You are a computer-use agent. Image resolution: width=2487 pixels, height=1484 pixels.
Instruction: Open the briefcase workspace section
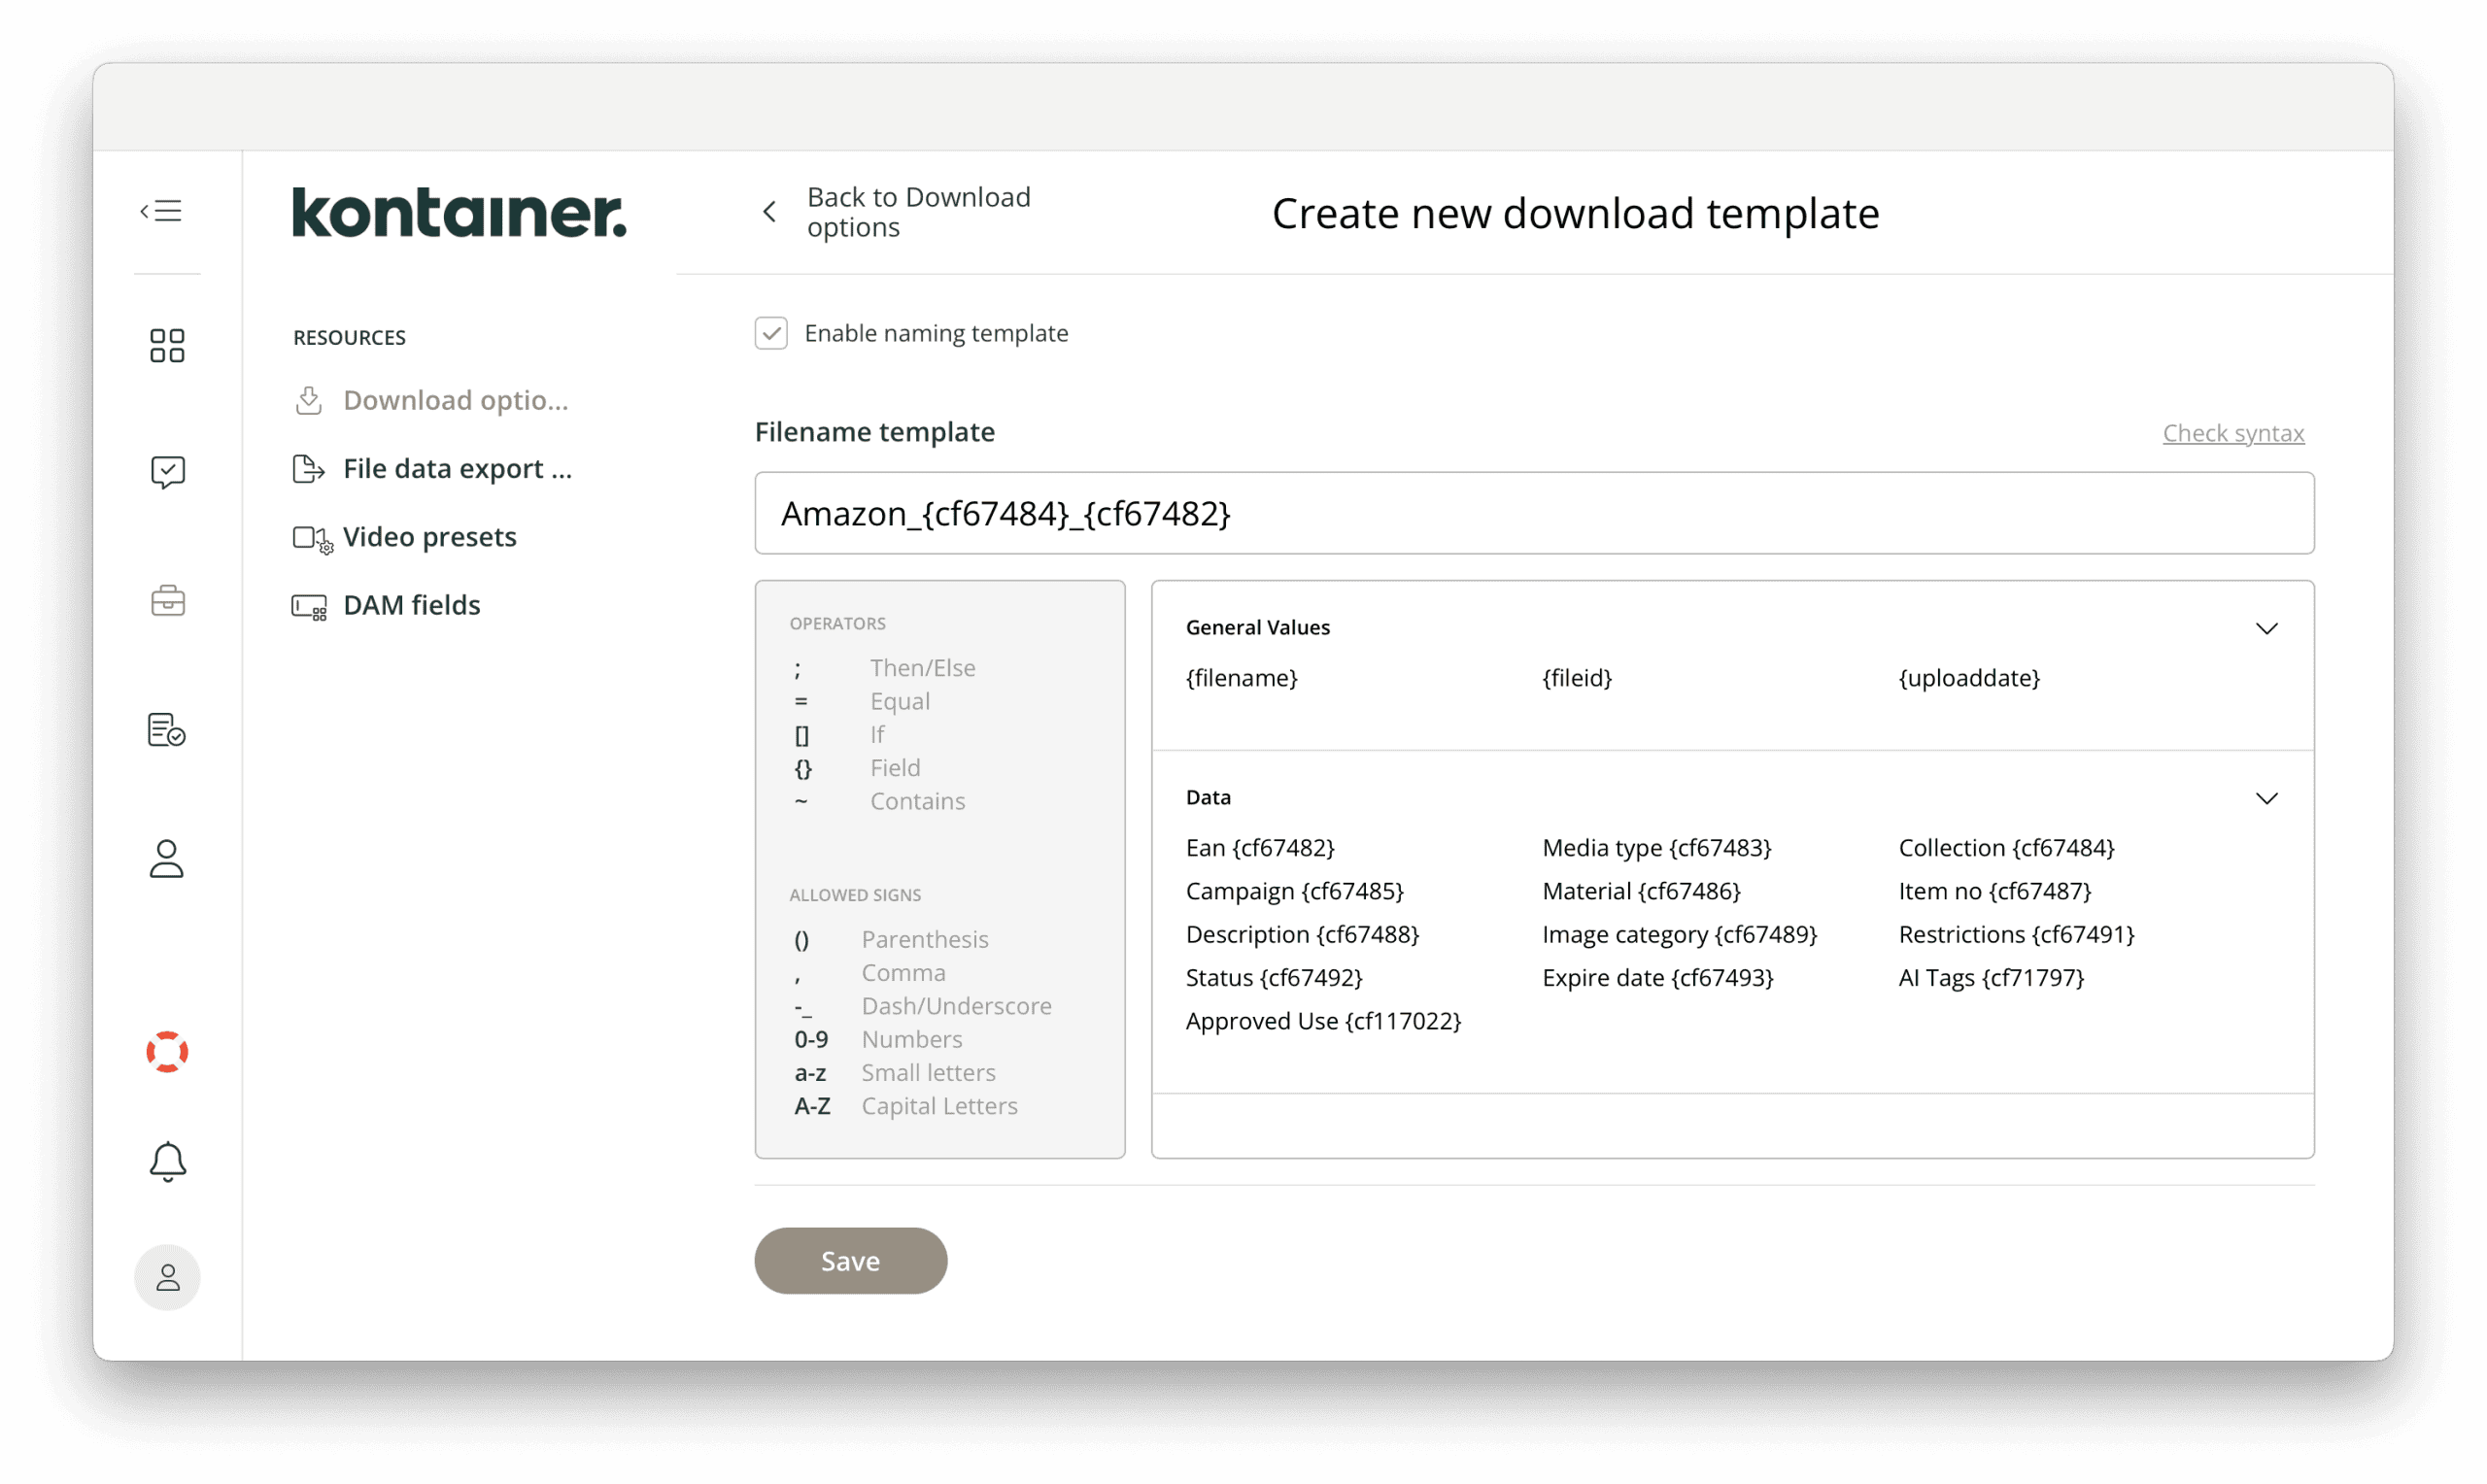click(167, 600)
